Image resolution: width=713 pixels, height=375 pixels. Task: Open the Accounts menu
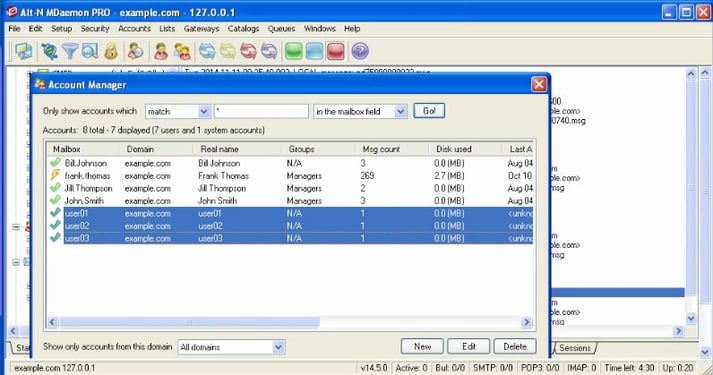tap(134, 29)
